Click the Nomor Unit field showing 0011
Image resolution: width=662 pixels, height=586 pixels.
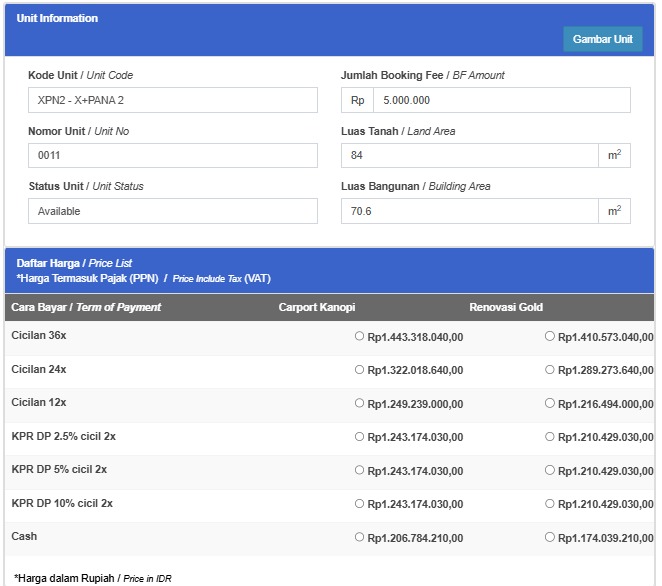pos(173,155)
